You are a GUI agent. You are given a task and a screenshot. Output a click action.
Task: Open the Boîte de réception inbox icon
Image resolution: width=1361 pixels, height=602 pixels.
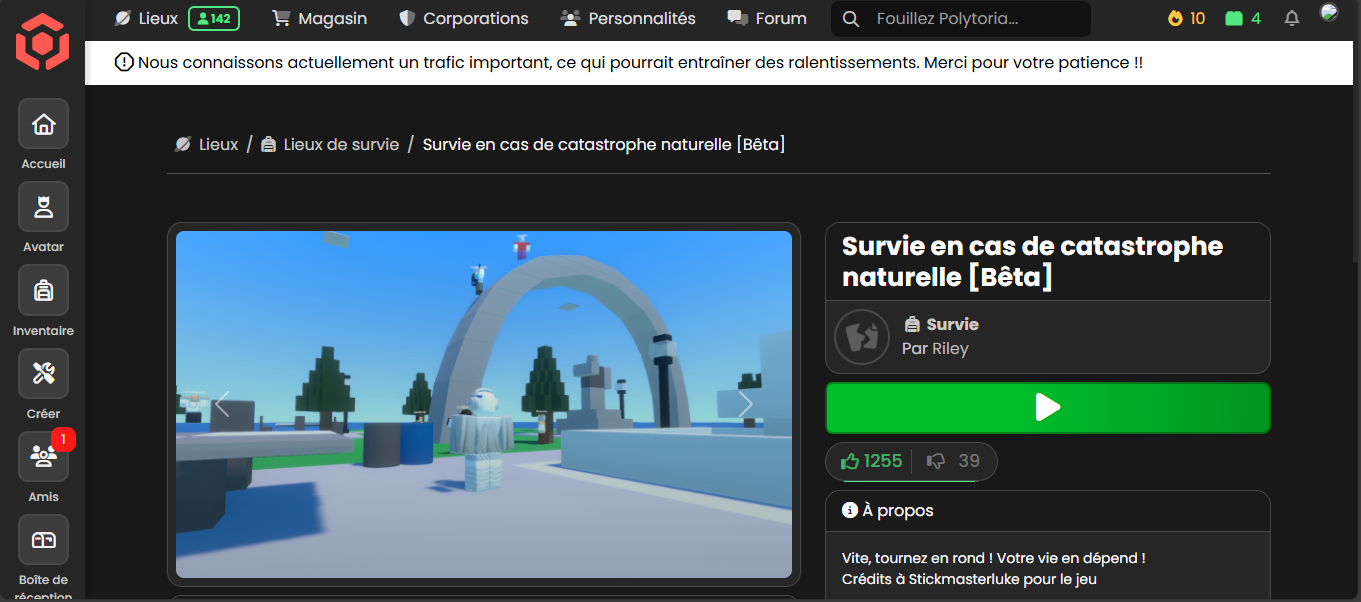coord(43,540)
